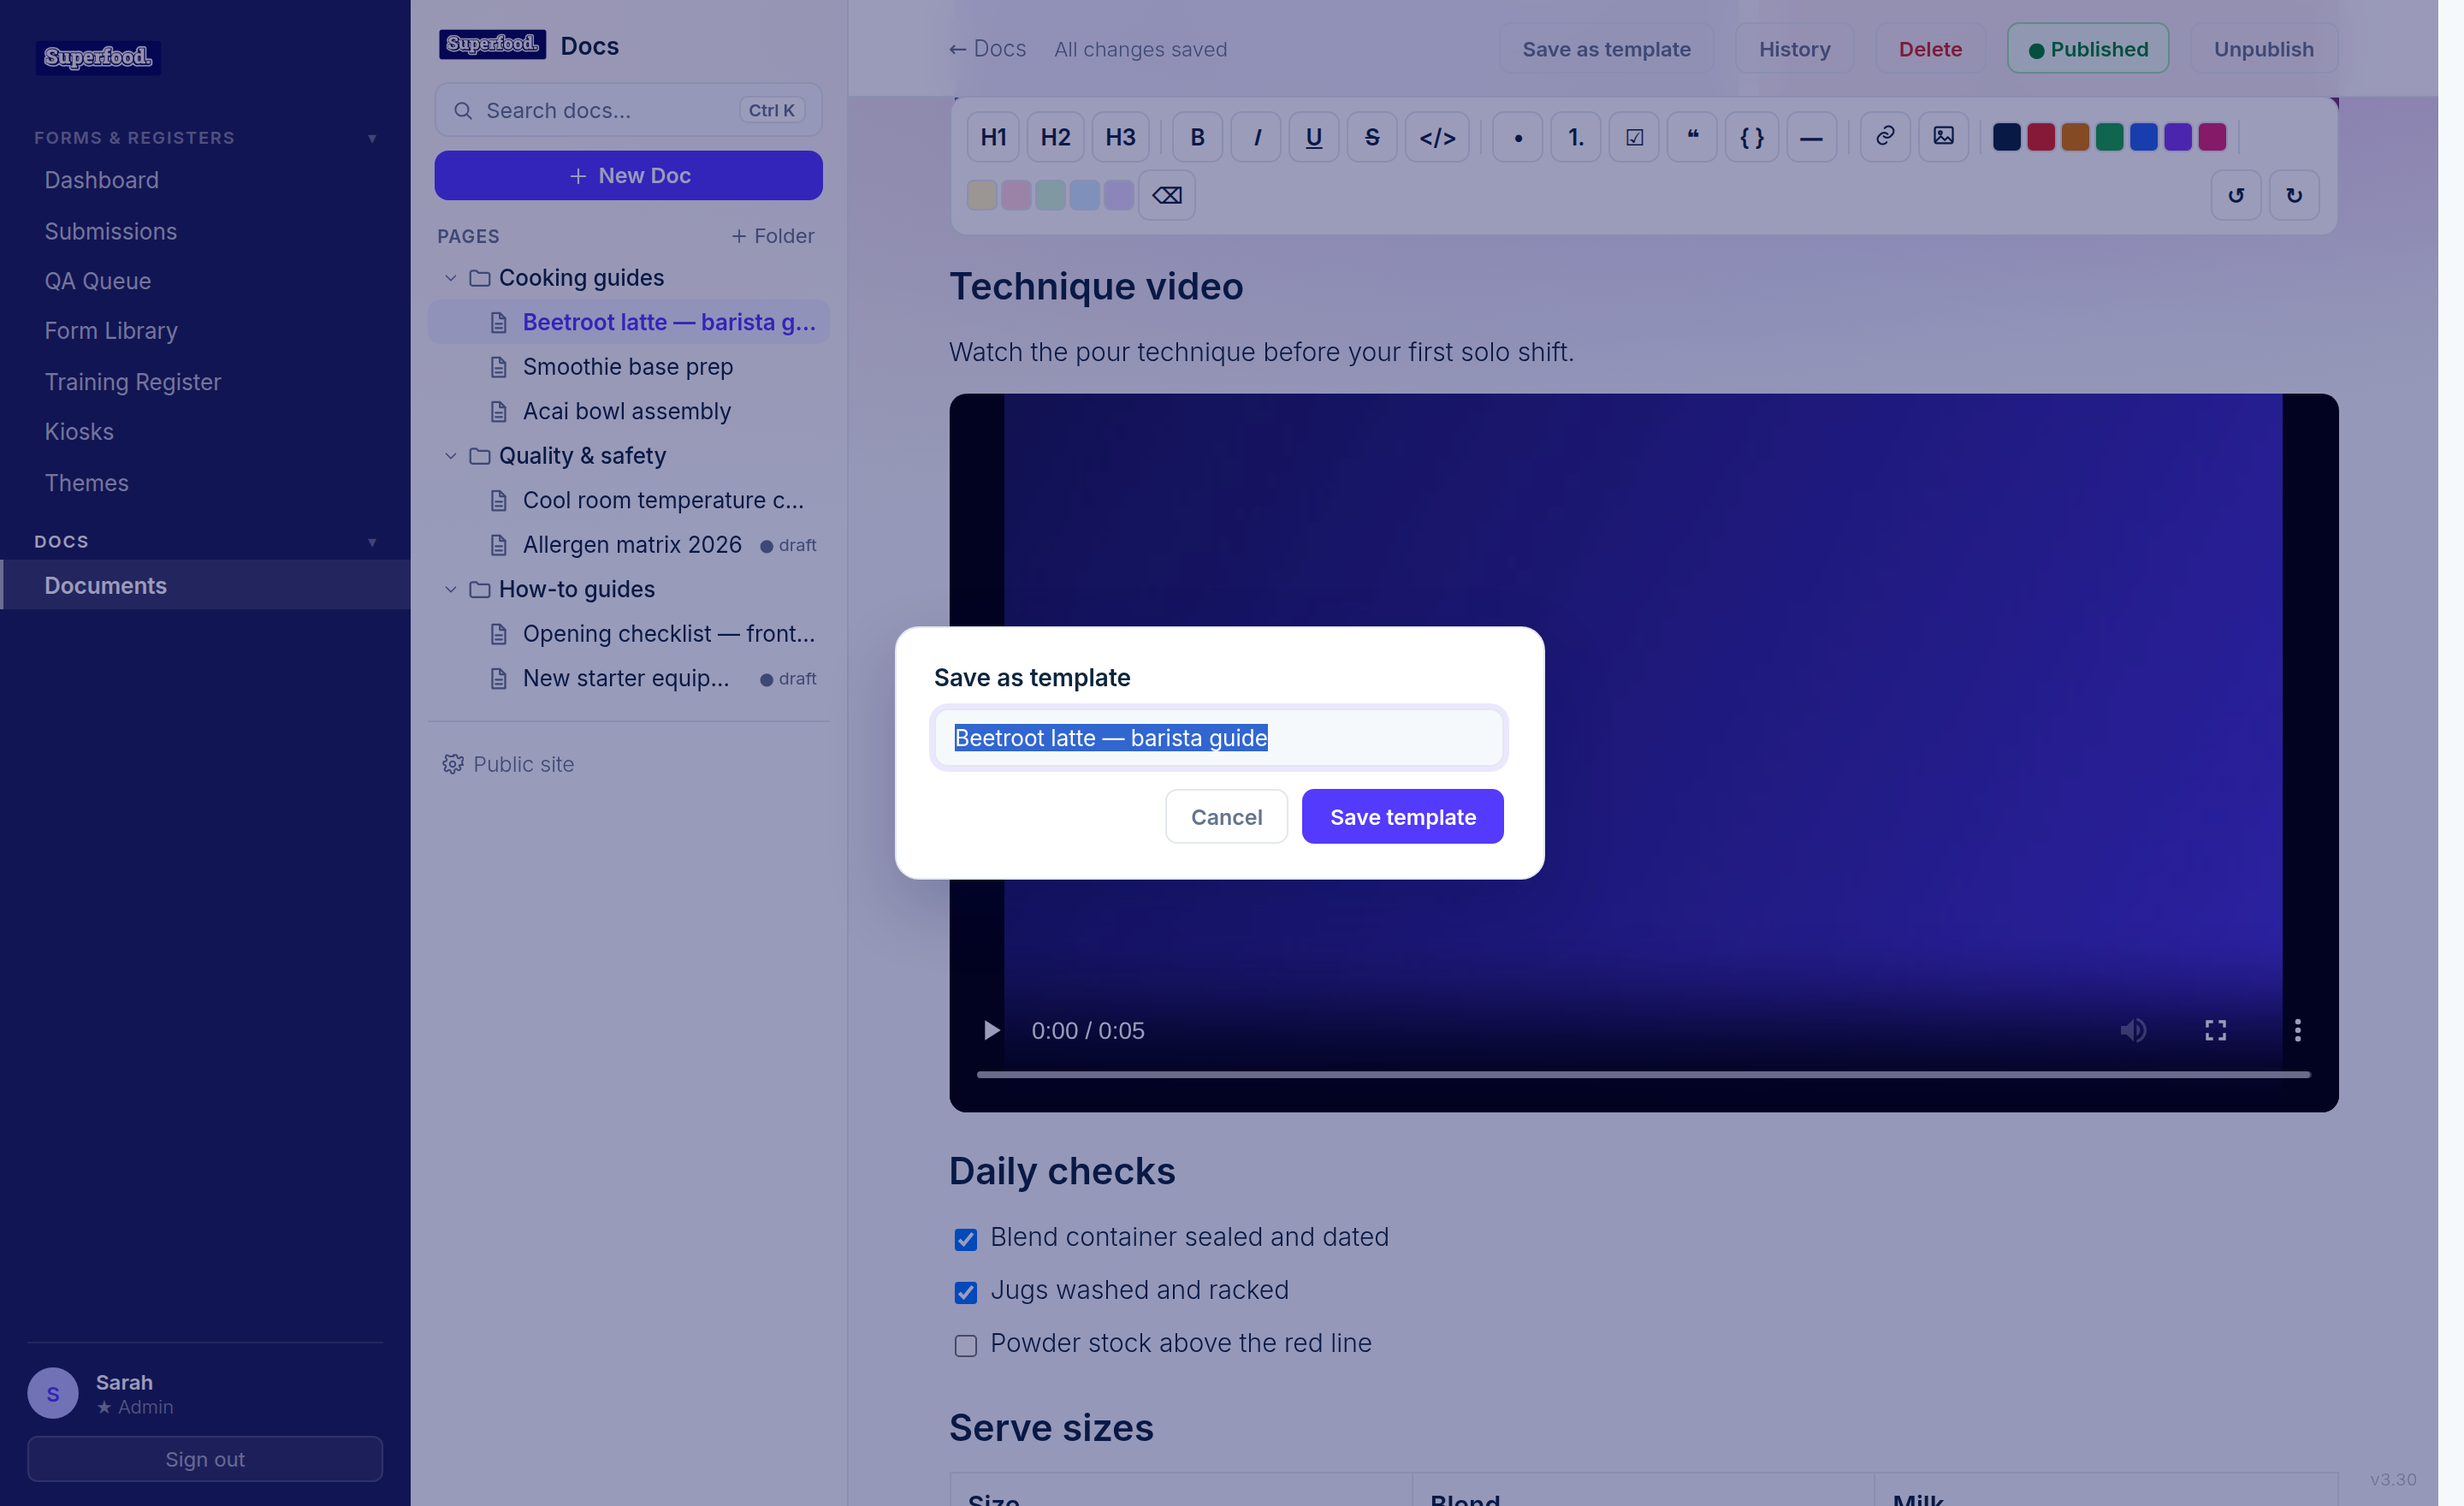Viewport: 2464px width, 1506px height.
Task: Select the green text color swatch
Action: 2109,137
